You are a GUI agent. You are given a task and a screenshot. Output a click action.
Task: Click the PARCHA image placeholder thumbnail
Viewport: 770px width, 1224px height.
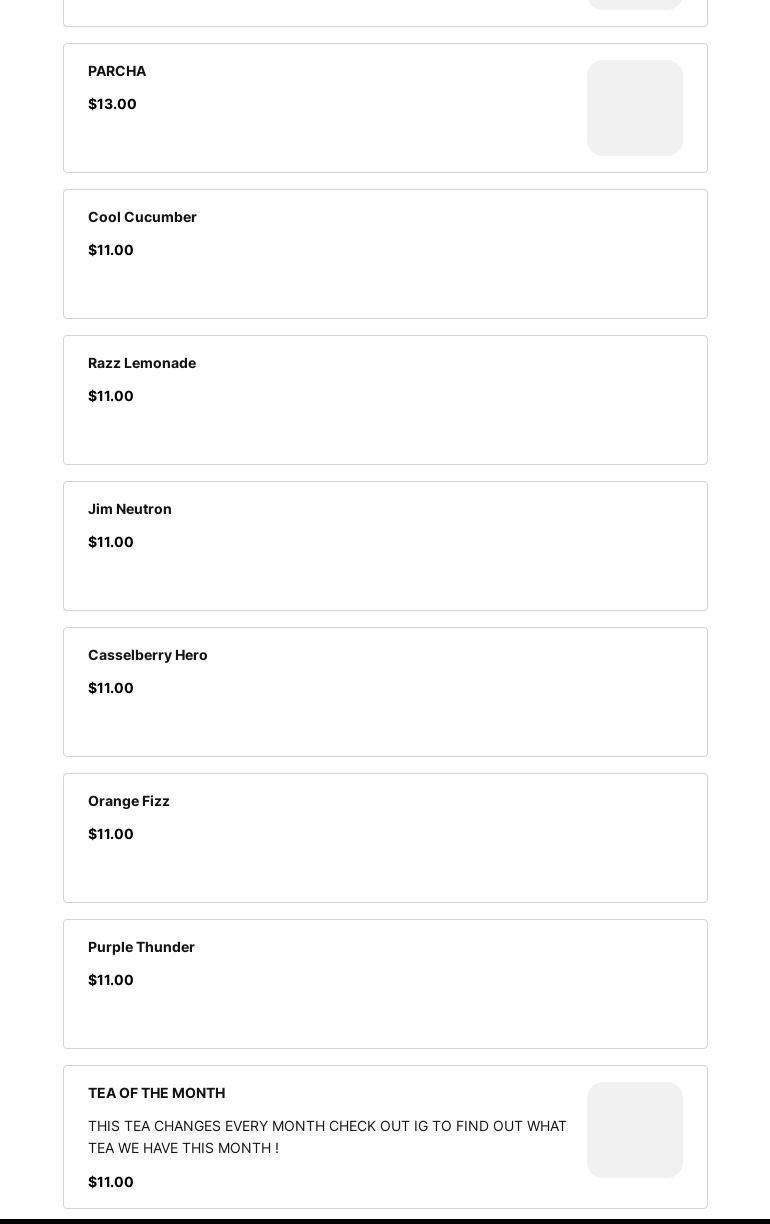(x=635, y=108)
